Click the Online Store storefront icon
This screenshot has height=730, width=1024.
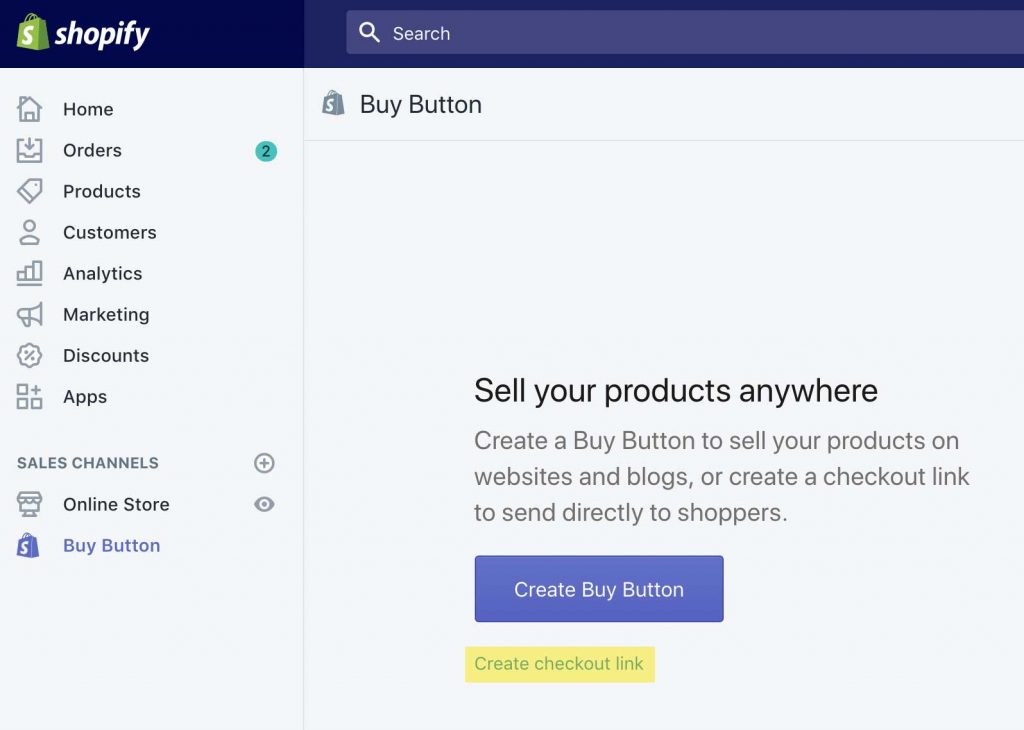click(29, 504)
